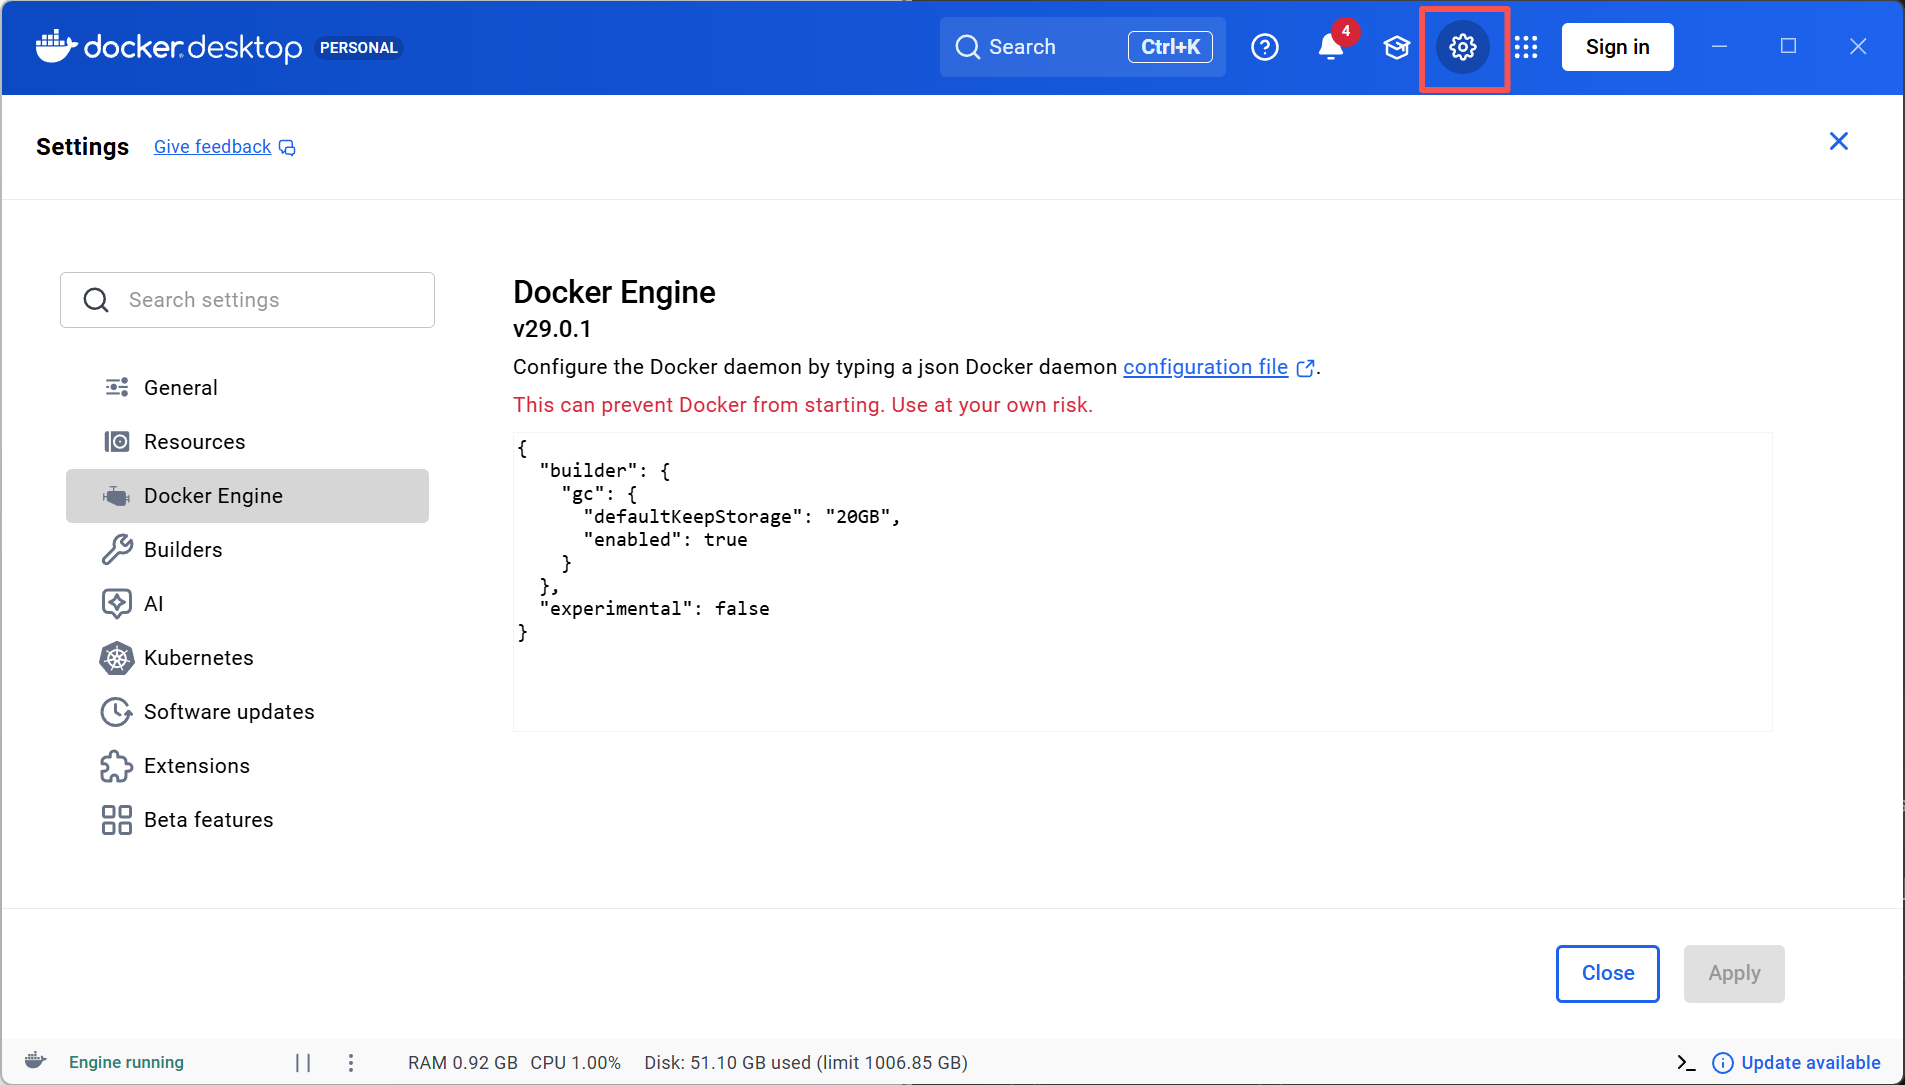This screenshot has width=1905, height=1085.
Task: Minimize the Docker Desktop window
Action: coord(1719,47)
